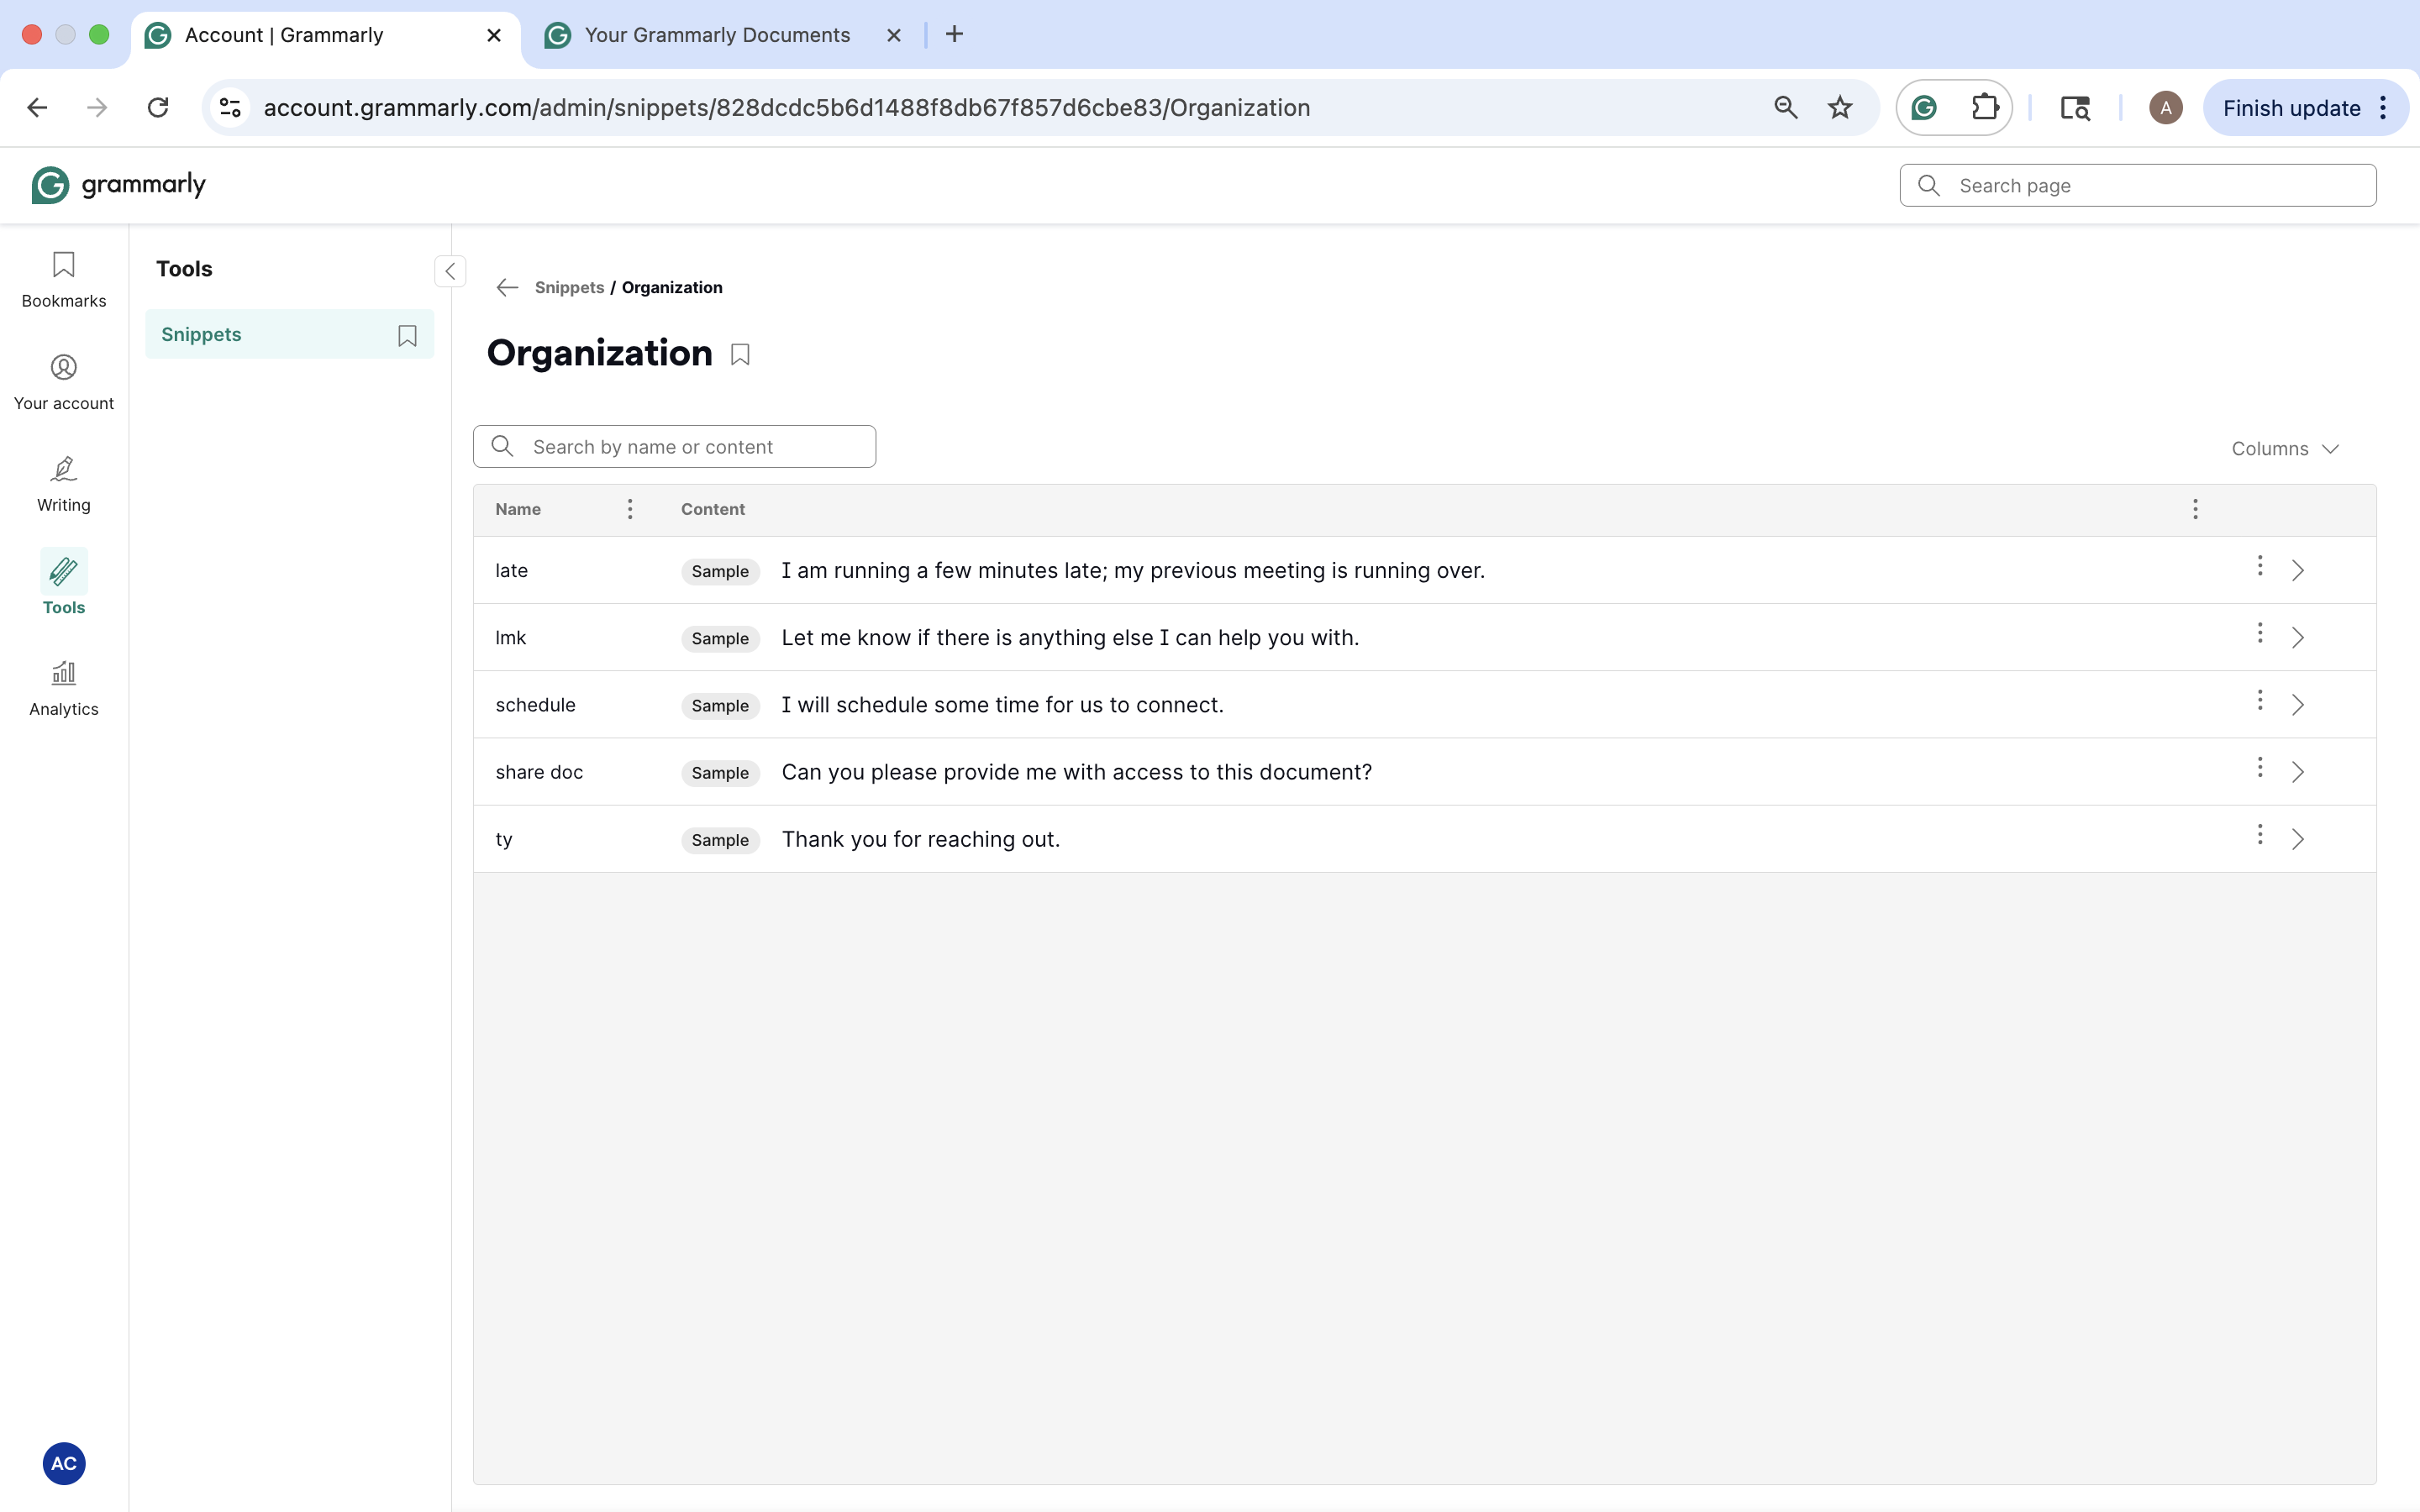
Task: Switch to Your Grammarly Documents tab
Action: click(716, 35)
